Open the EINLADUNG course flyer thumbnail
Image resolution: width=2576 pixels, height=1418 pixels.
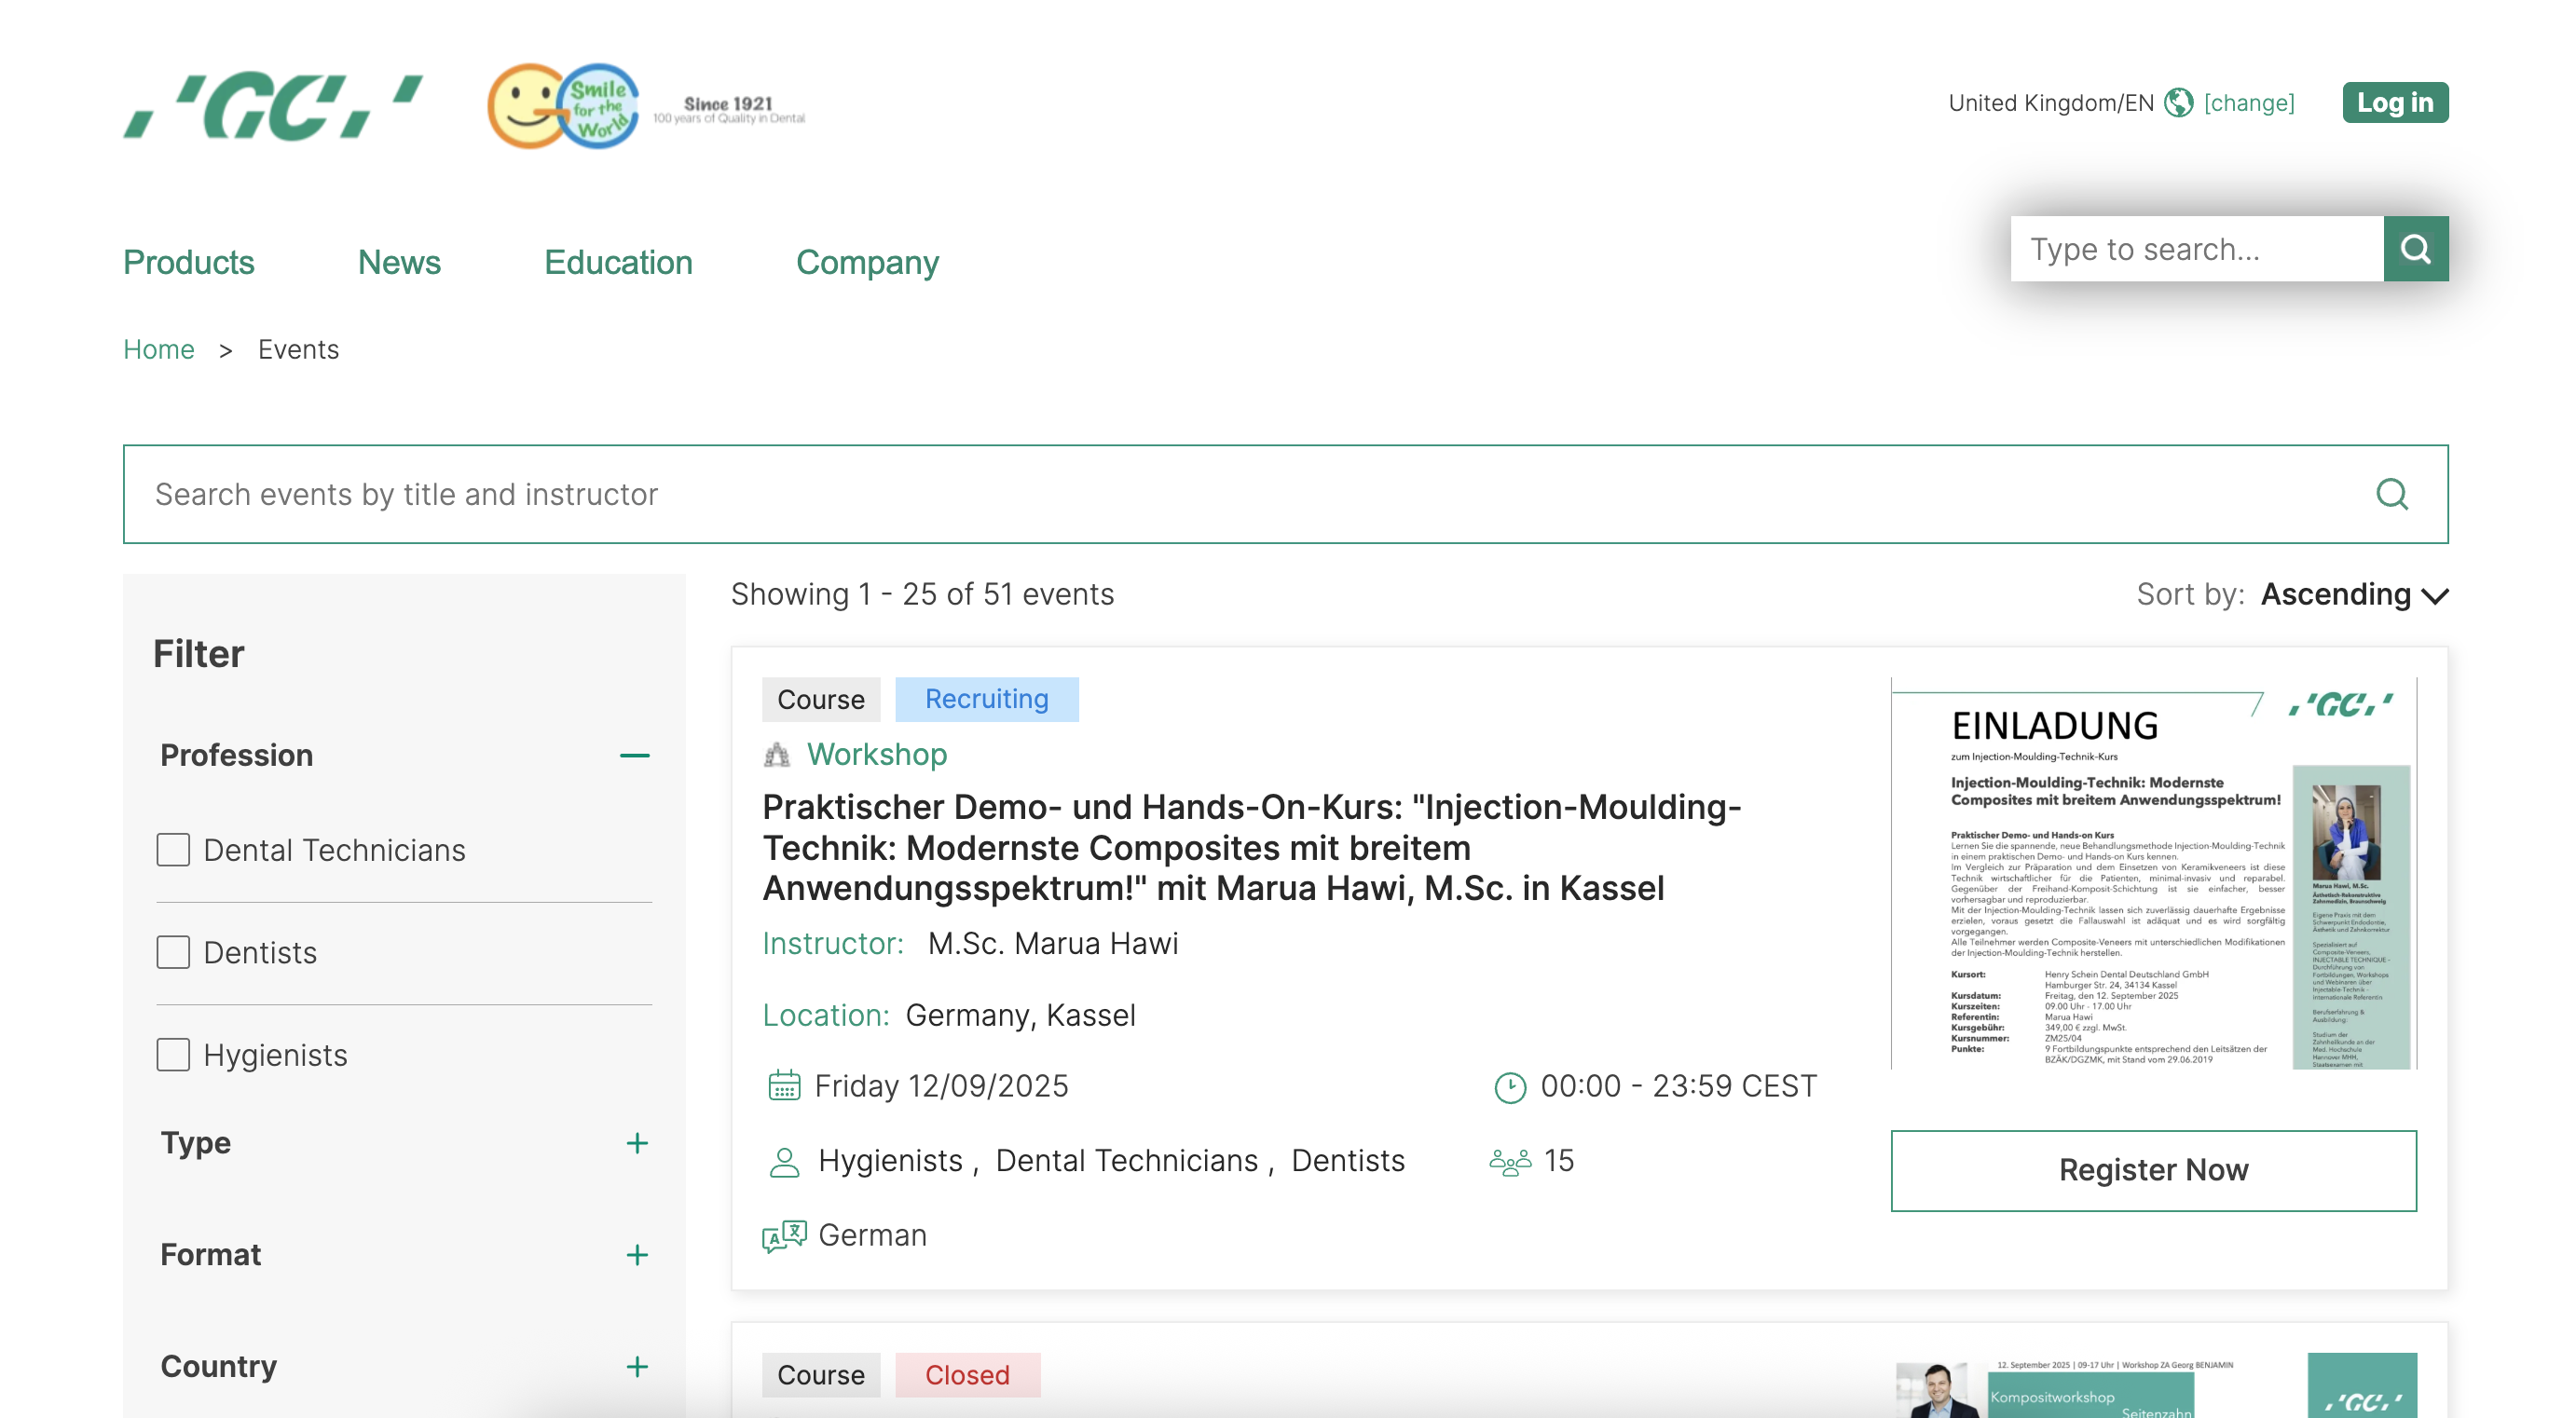pos(2152,873)
